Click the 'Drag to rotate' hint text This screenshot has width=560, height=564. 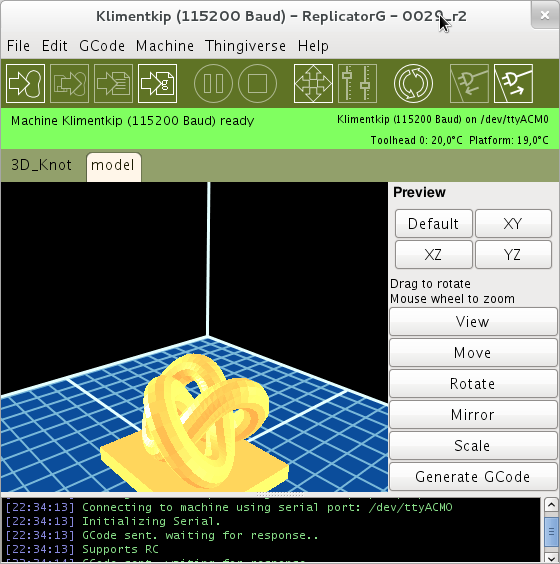tap(431, 284)
